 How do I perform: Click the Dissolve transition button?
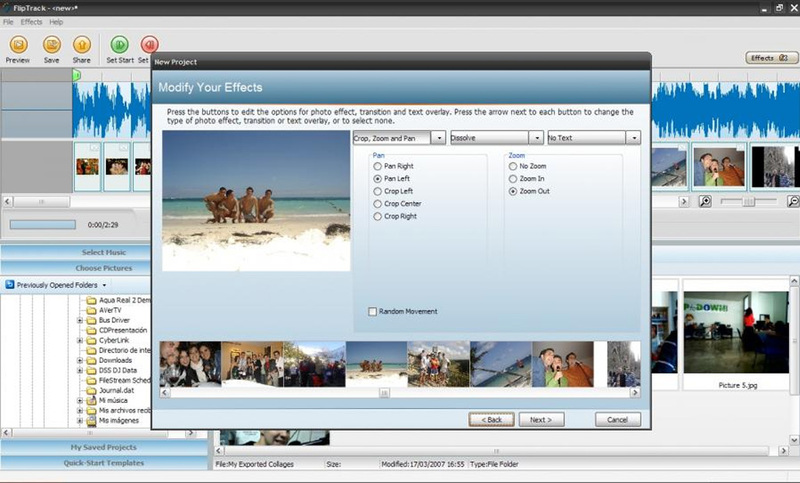tap(489, 138)
